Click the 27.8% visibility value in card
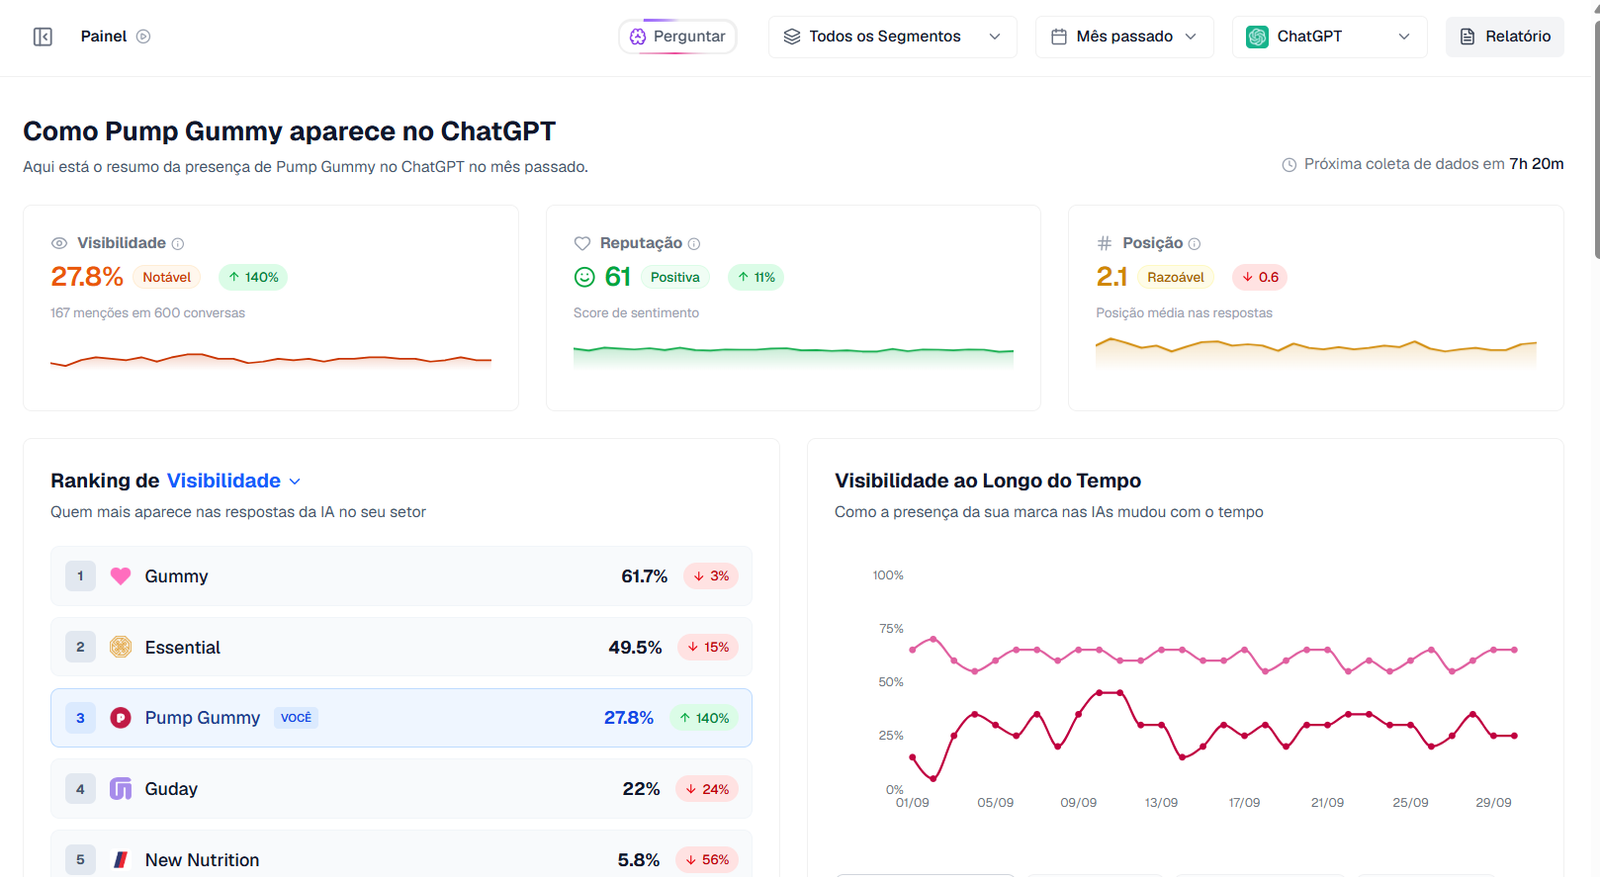This screenshot has width=1600, height=877. [x=87, y=277]
